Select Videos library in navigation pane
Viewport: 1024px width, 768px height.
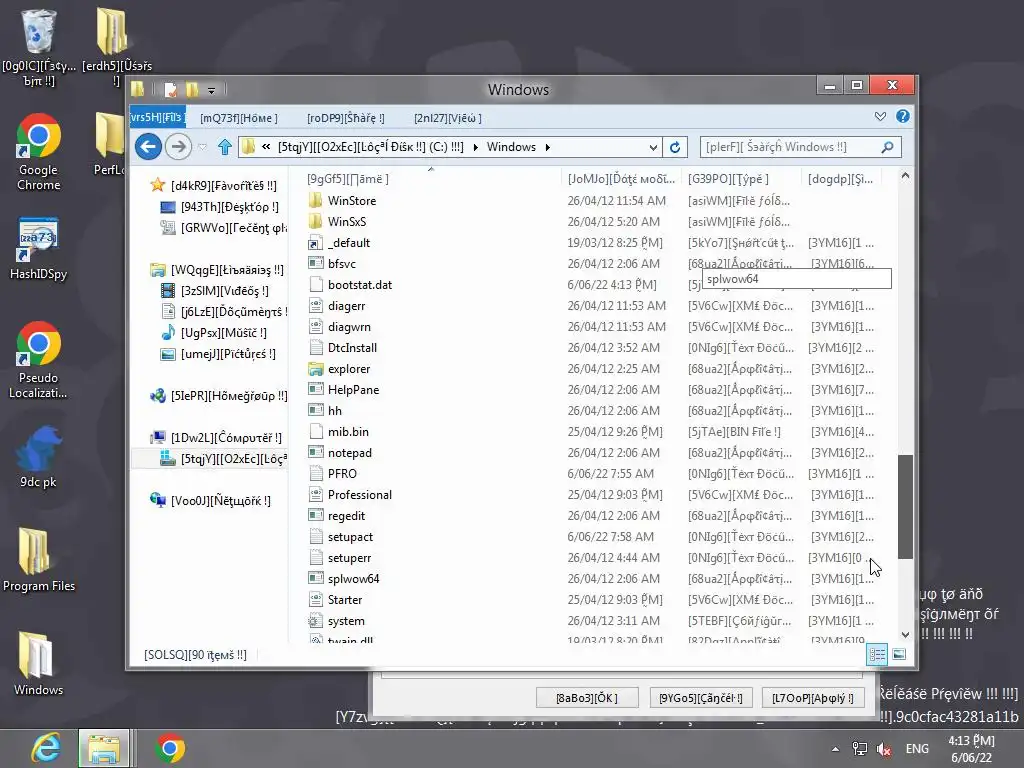coord(214,291)
